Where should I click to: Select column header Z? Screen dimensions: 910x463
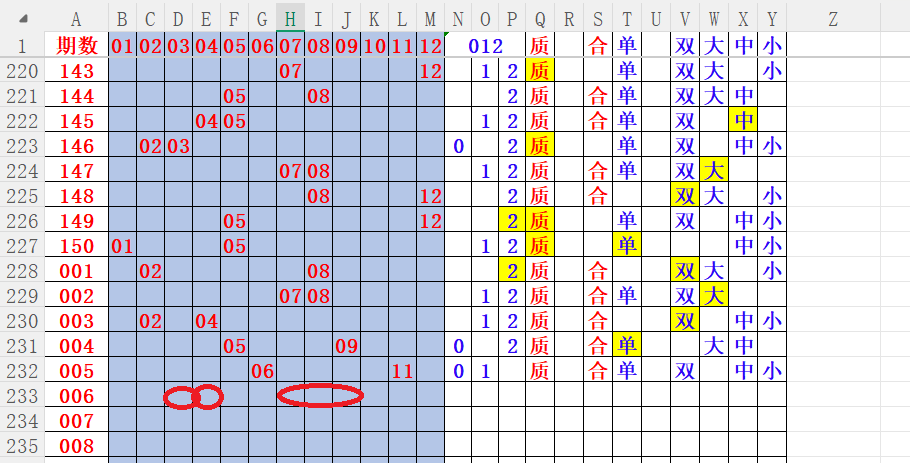click(x=833, y=19)
